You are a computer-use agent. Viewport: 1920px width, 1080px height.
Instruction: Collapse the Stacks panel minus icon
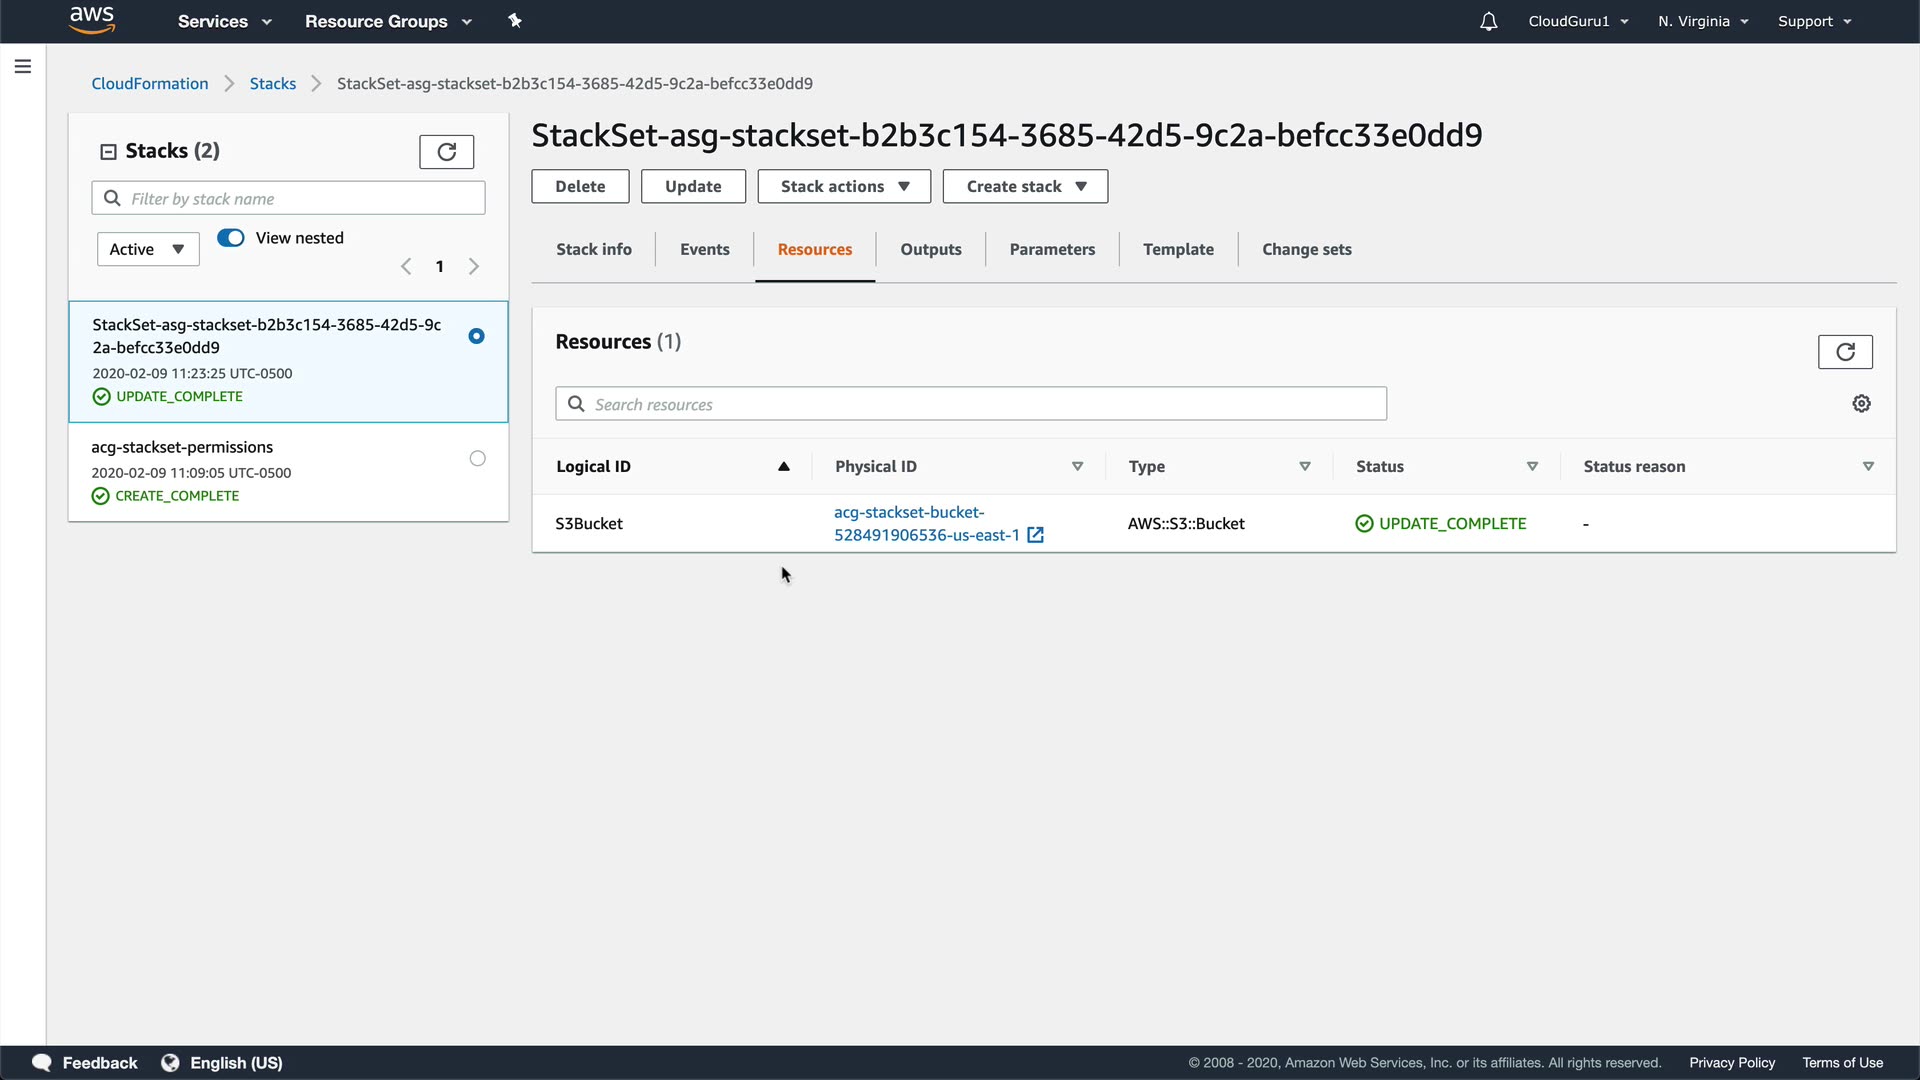coord(108,152)
